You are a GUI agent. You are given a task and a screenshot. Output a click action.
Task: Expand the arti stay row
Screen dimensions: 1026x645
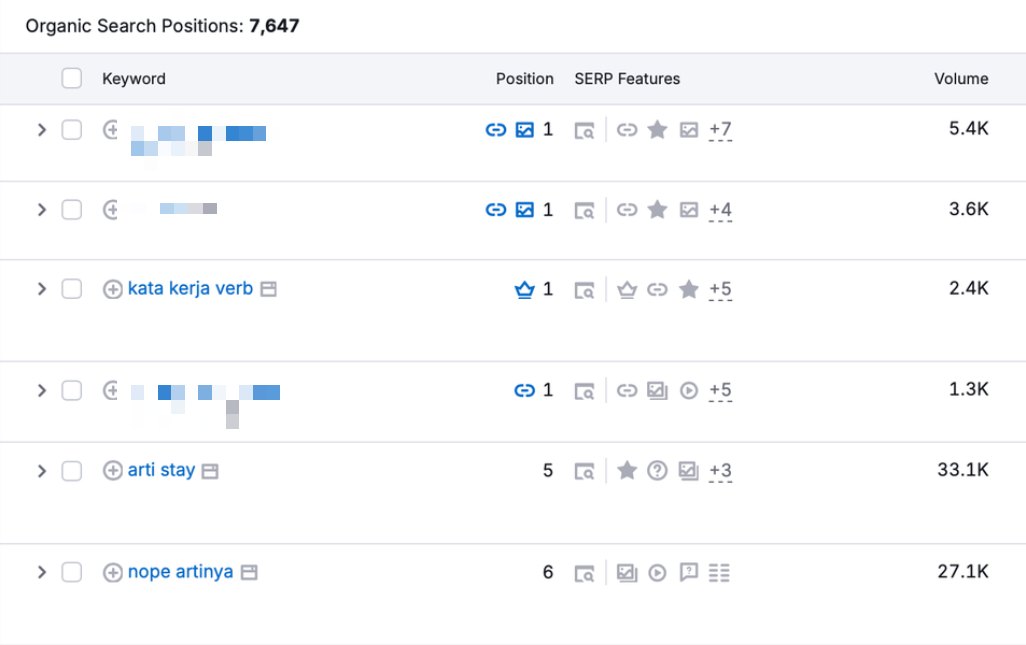tap(42, 470)
